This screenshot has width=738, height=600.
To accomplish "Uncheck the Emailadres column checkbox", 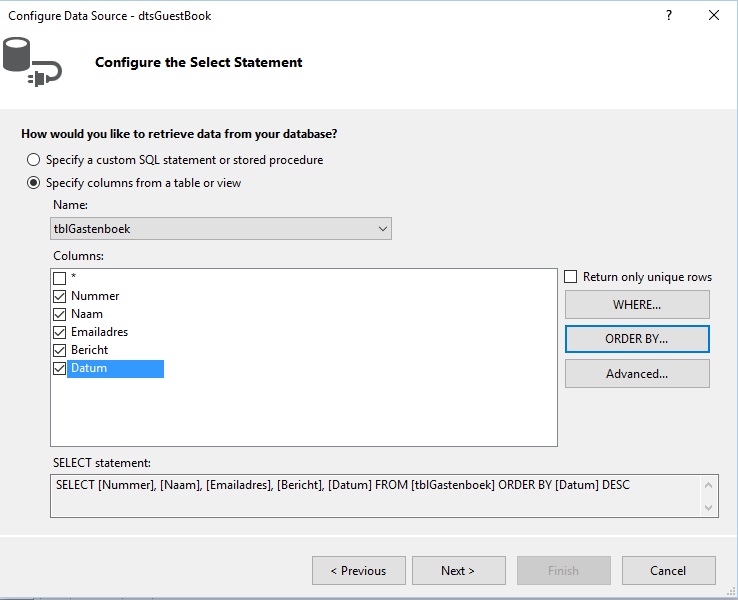I will 59,332.
